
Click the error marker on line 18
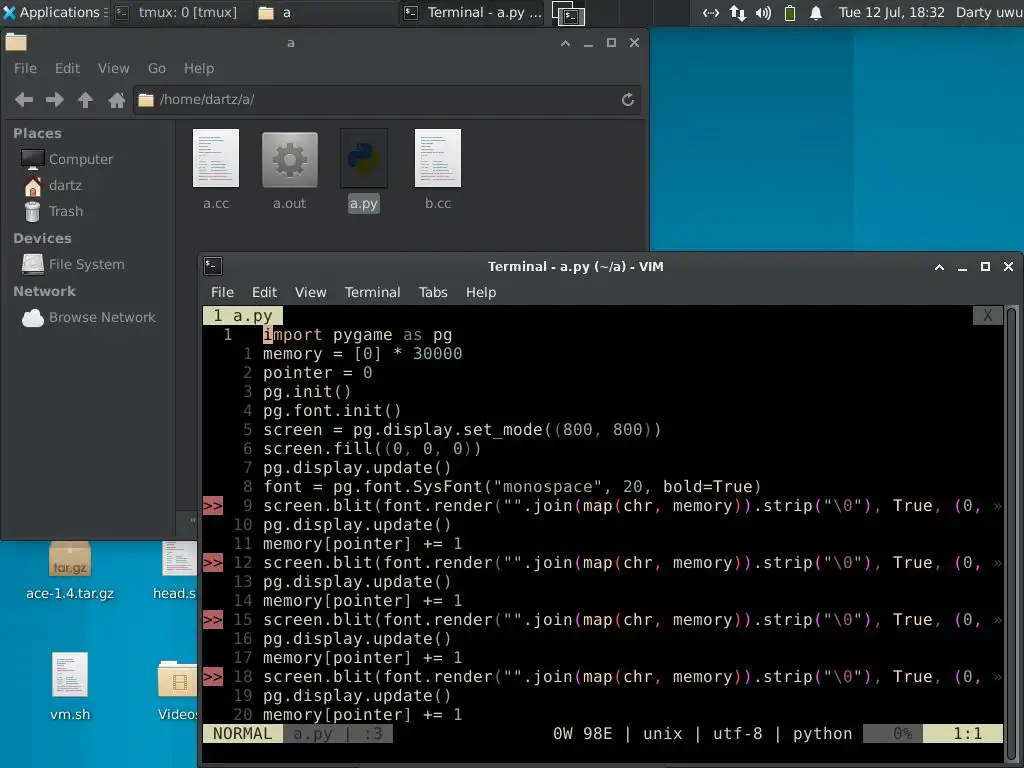[213, 677]
